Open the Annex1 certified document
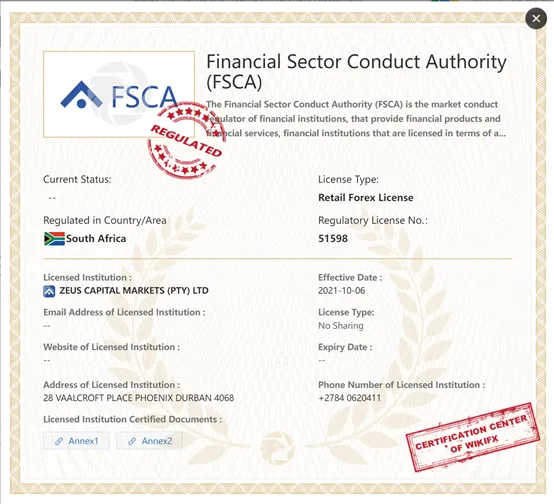The width and height of the screenshot is (554, 504). (x=76, y=441)
